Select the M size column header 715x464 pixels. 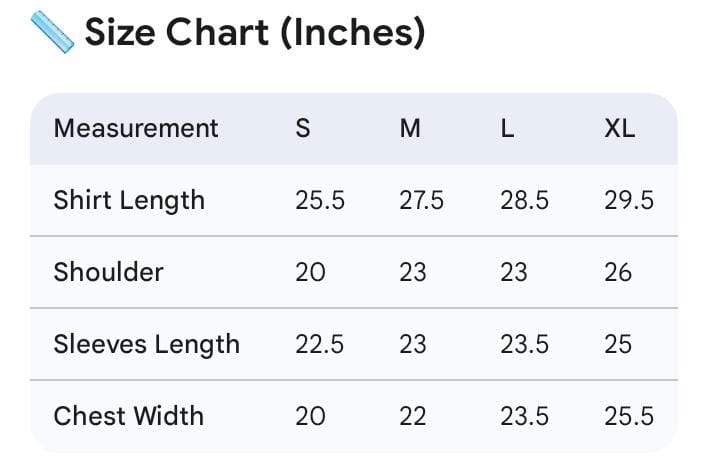pos(410,129)
